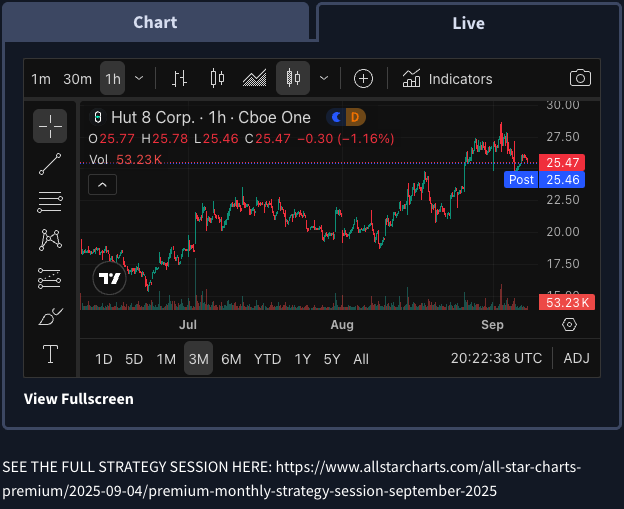
Task: Set date range to YTD
Action: 267,359
